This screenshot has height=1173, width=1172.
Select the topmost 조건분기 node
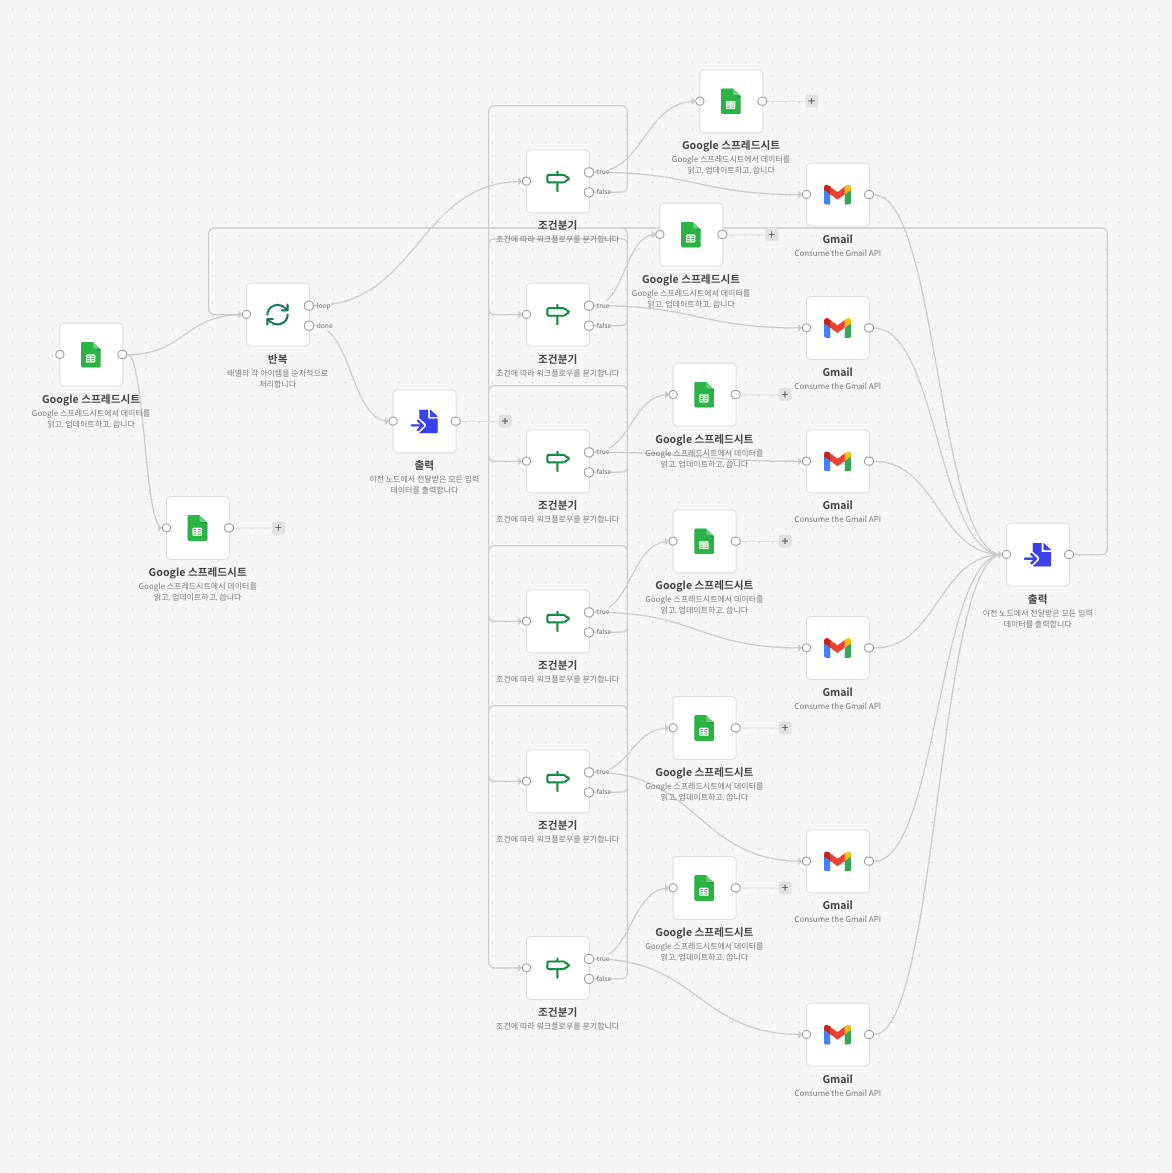point(558,182)
